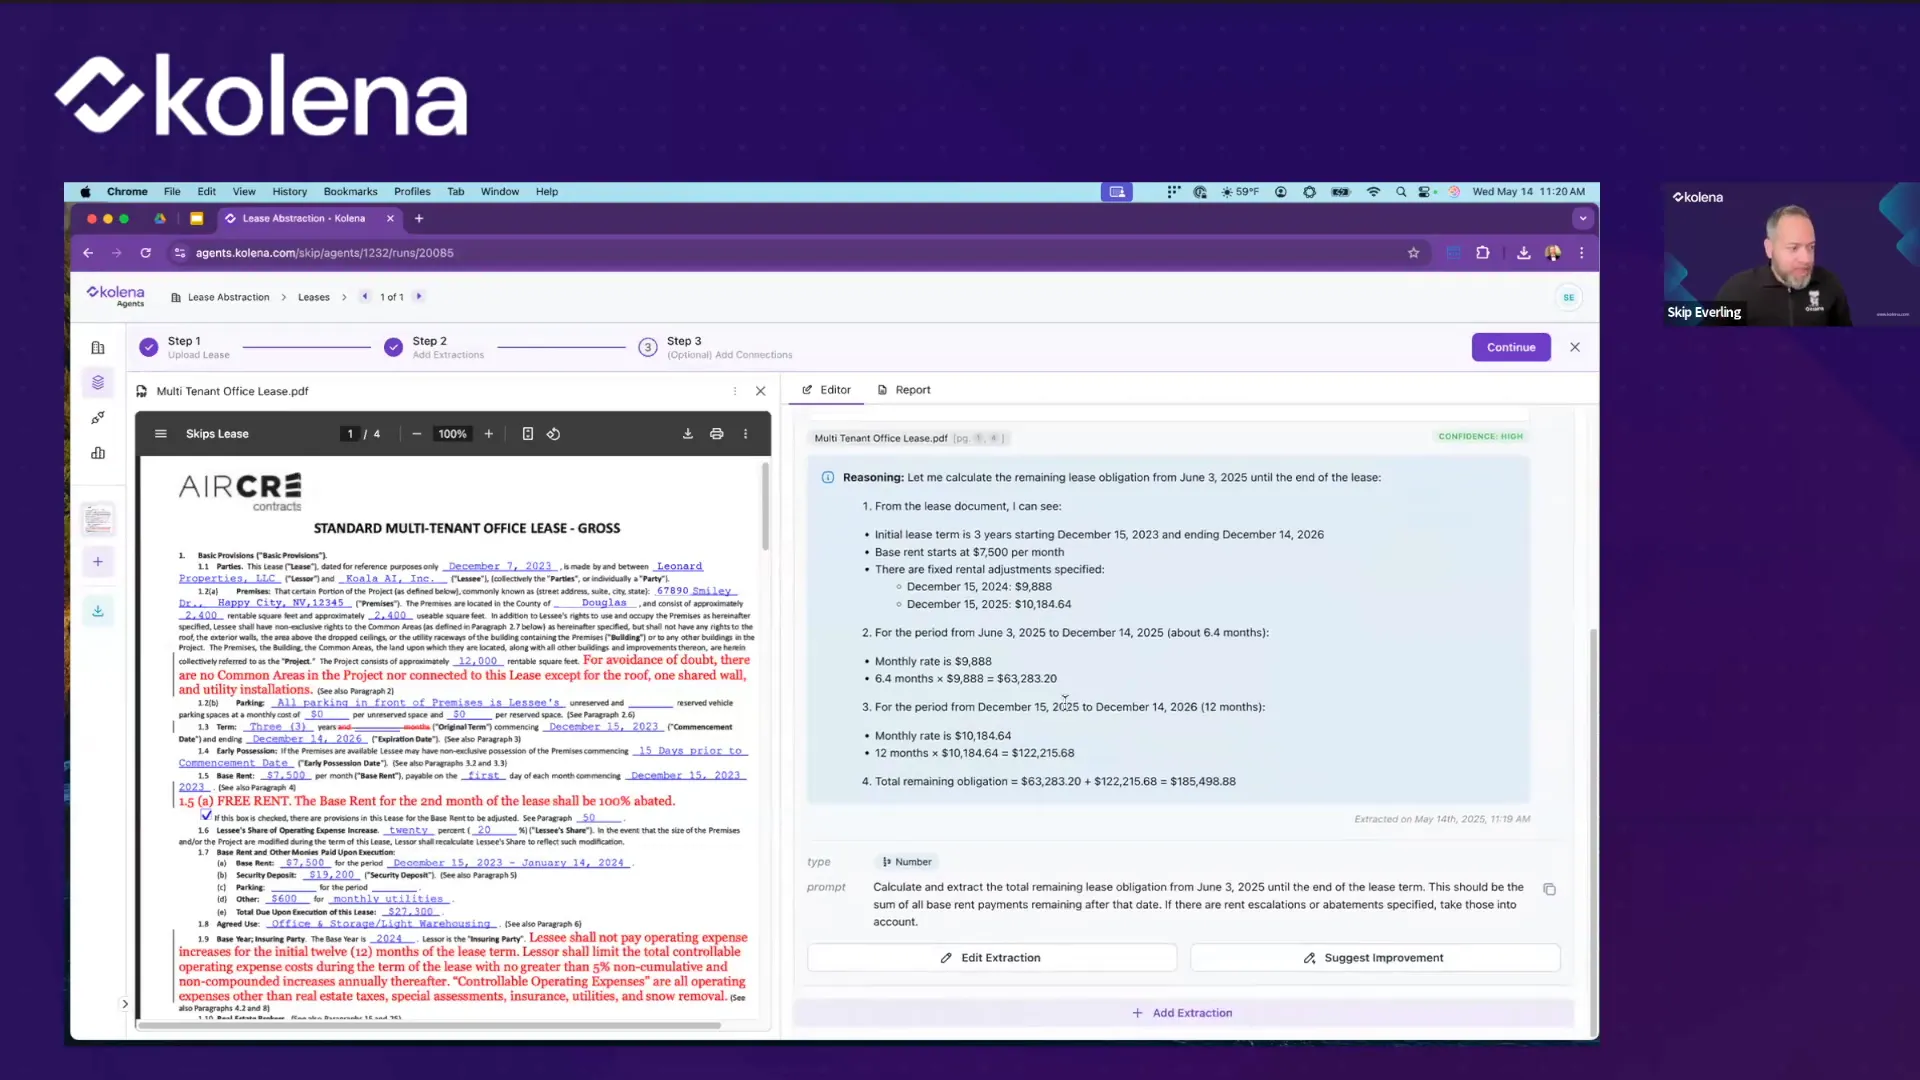The height and width of the screenshot is (1080, 1920).
Task: Click the sidebar download icon
Action: pyautogui.click(x=98, y=611)
